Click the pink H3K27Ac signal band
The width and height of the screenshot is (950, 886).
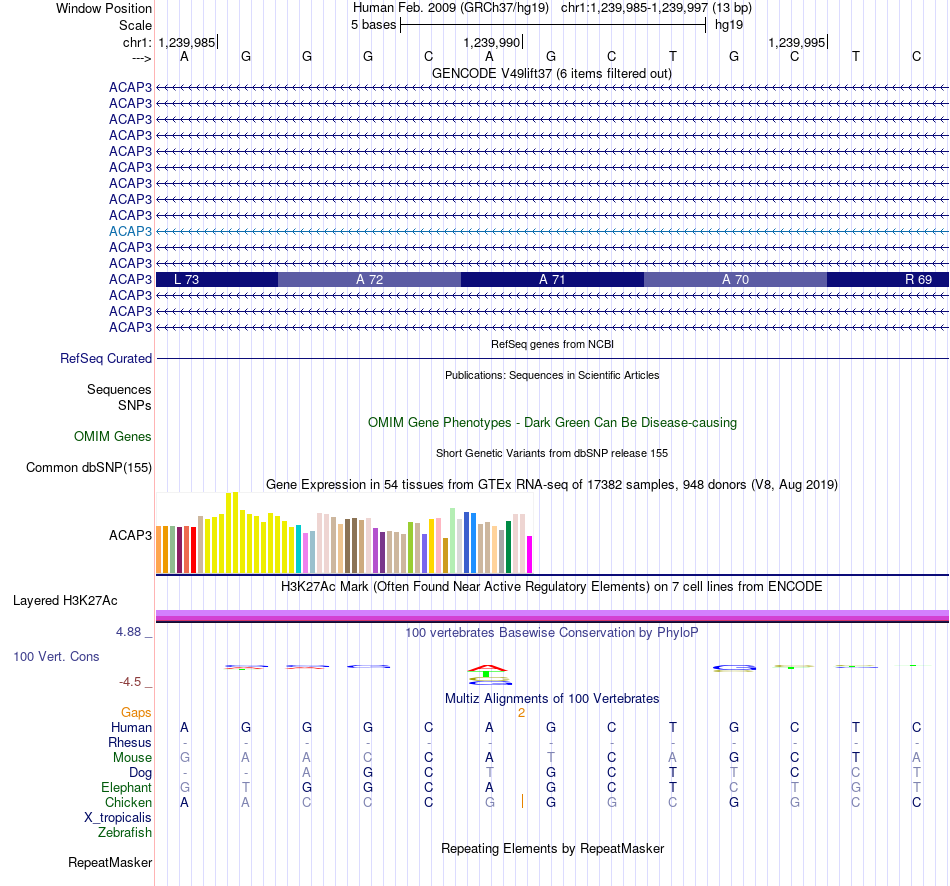pos(552,616)
